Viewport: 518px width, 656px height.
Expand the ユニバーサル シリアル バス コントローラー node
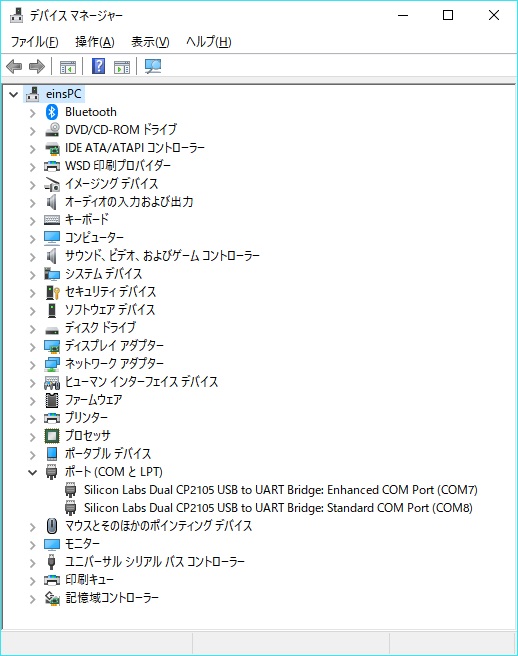[x=33, y=562]
